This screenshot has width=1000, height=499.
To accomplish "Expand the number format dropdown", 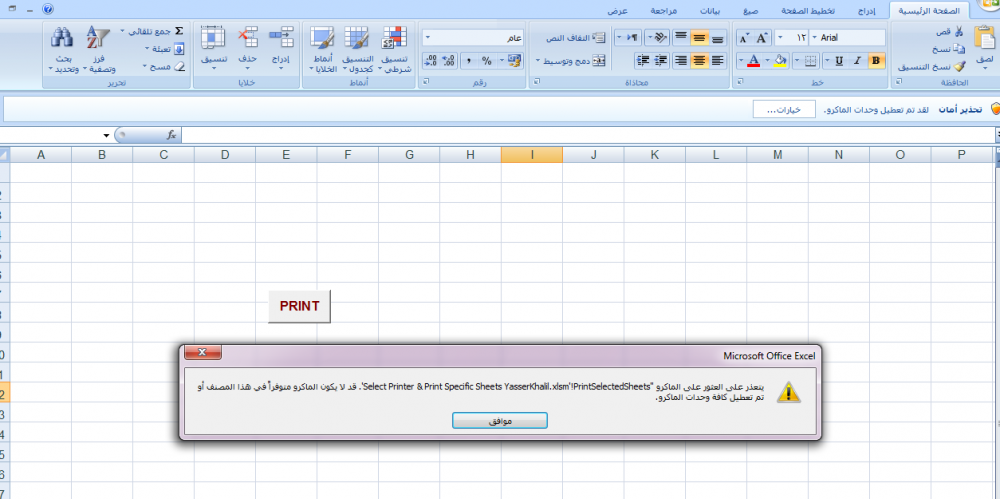I will [428, 38].
